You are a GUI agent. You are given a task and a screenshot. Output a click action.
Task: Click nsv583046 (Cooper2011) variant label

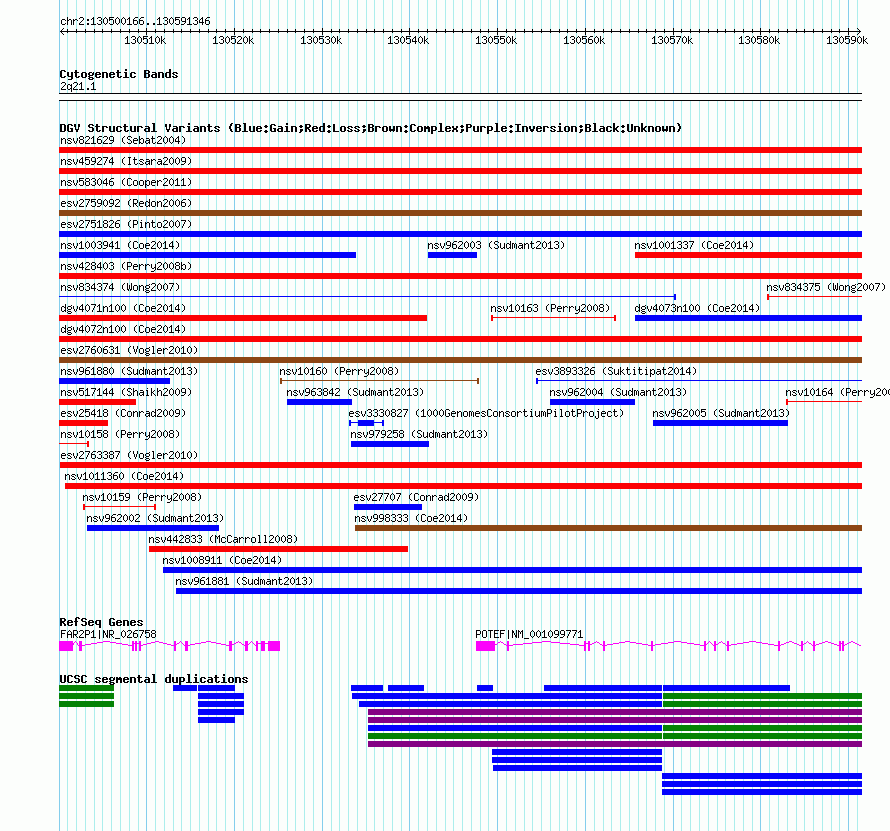126,182
